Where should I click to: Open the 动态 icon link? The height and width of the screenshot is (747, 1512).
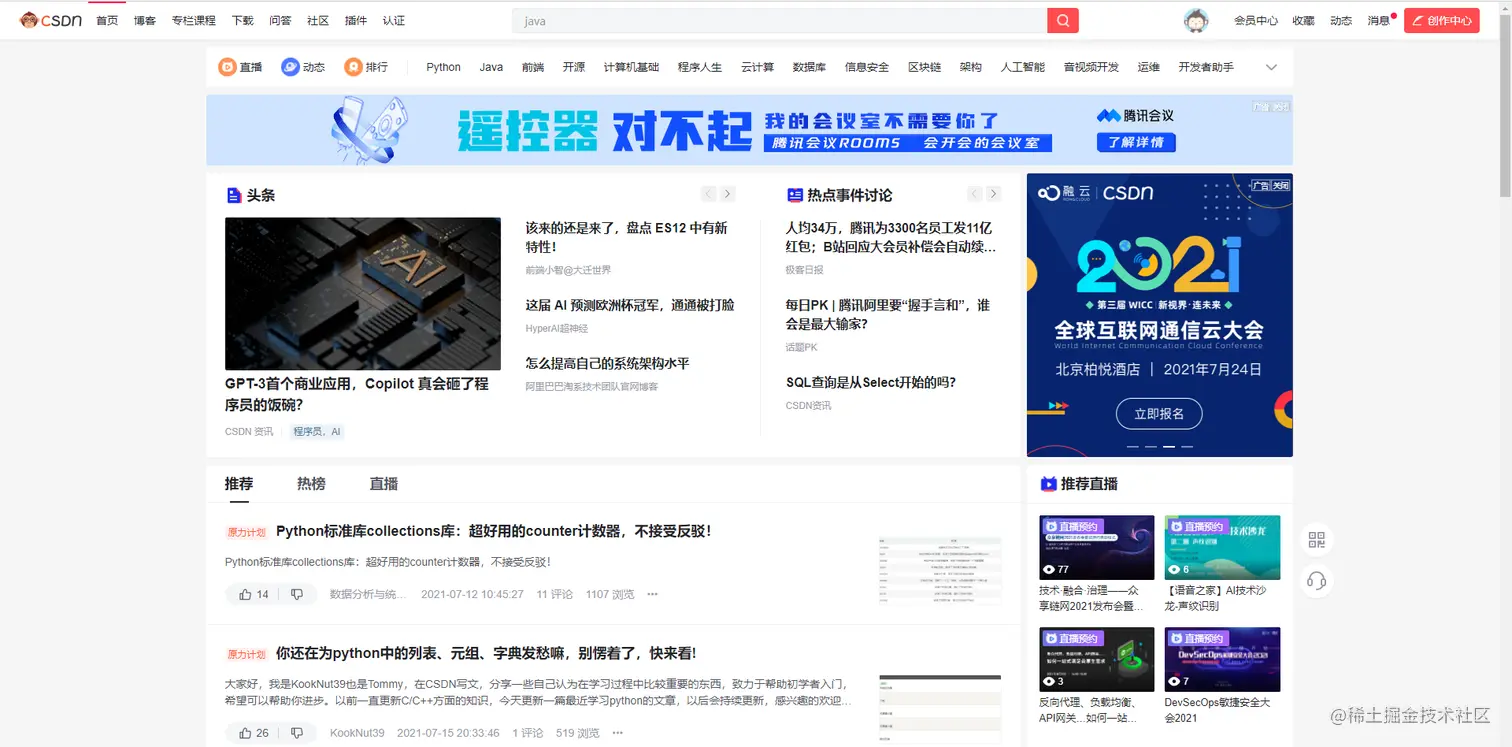coord(303,67)
